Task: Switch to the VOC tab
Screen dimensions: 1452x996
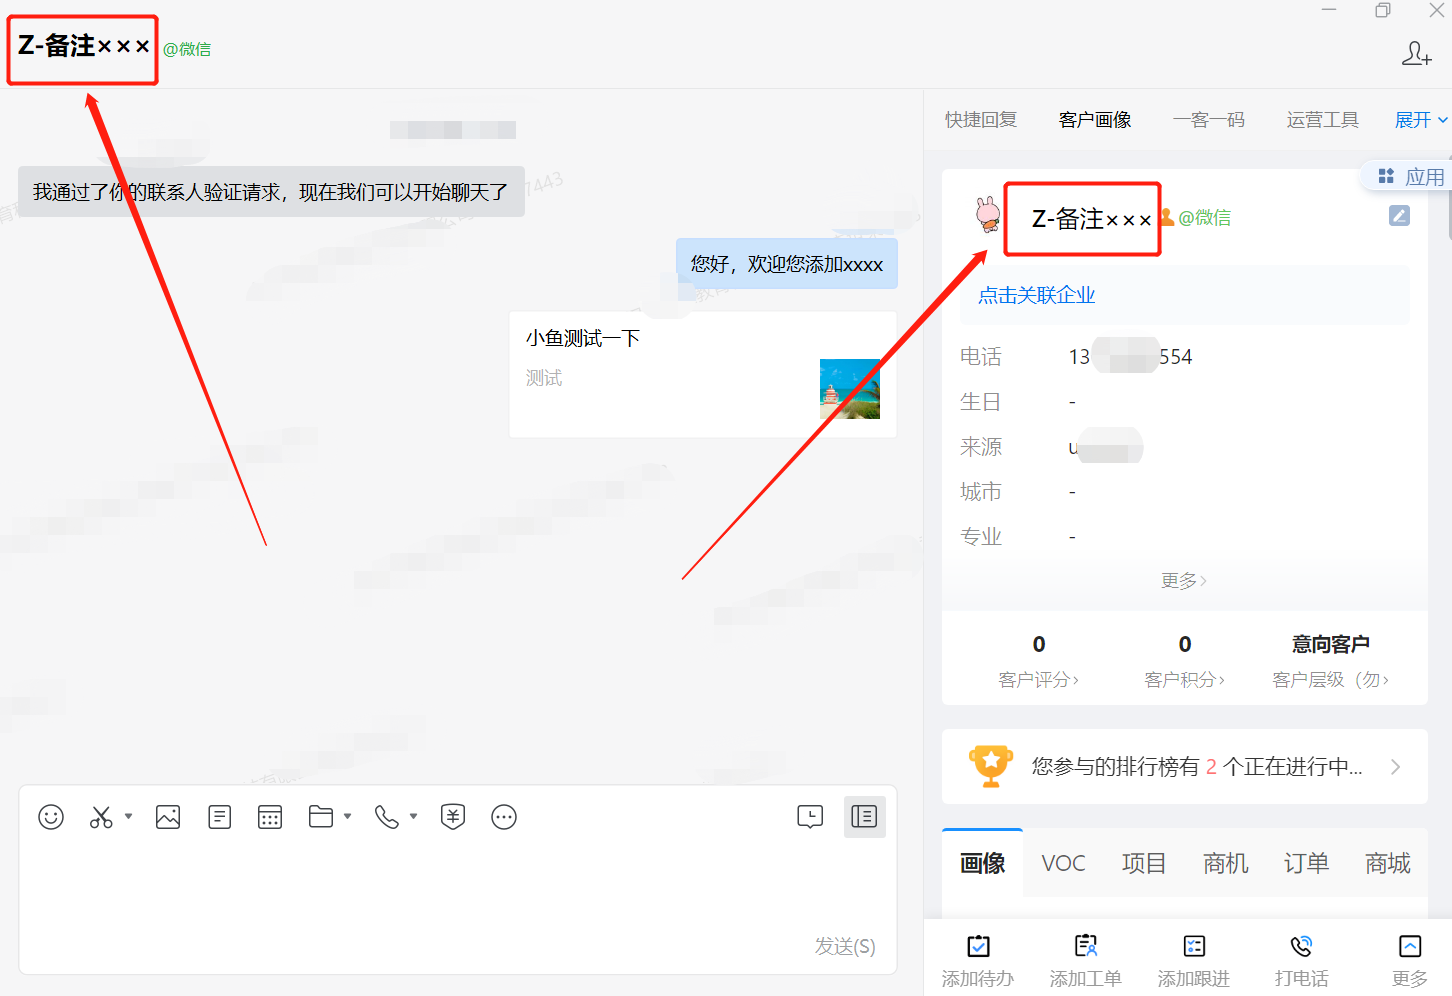Action: 1063,862
